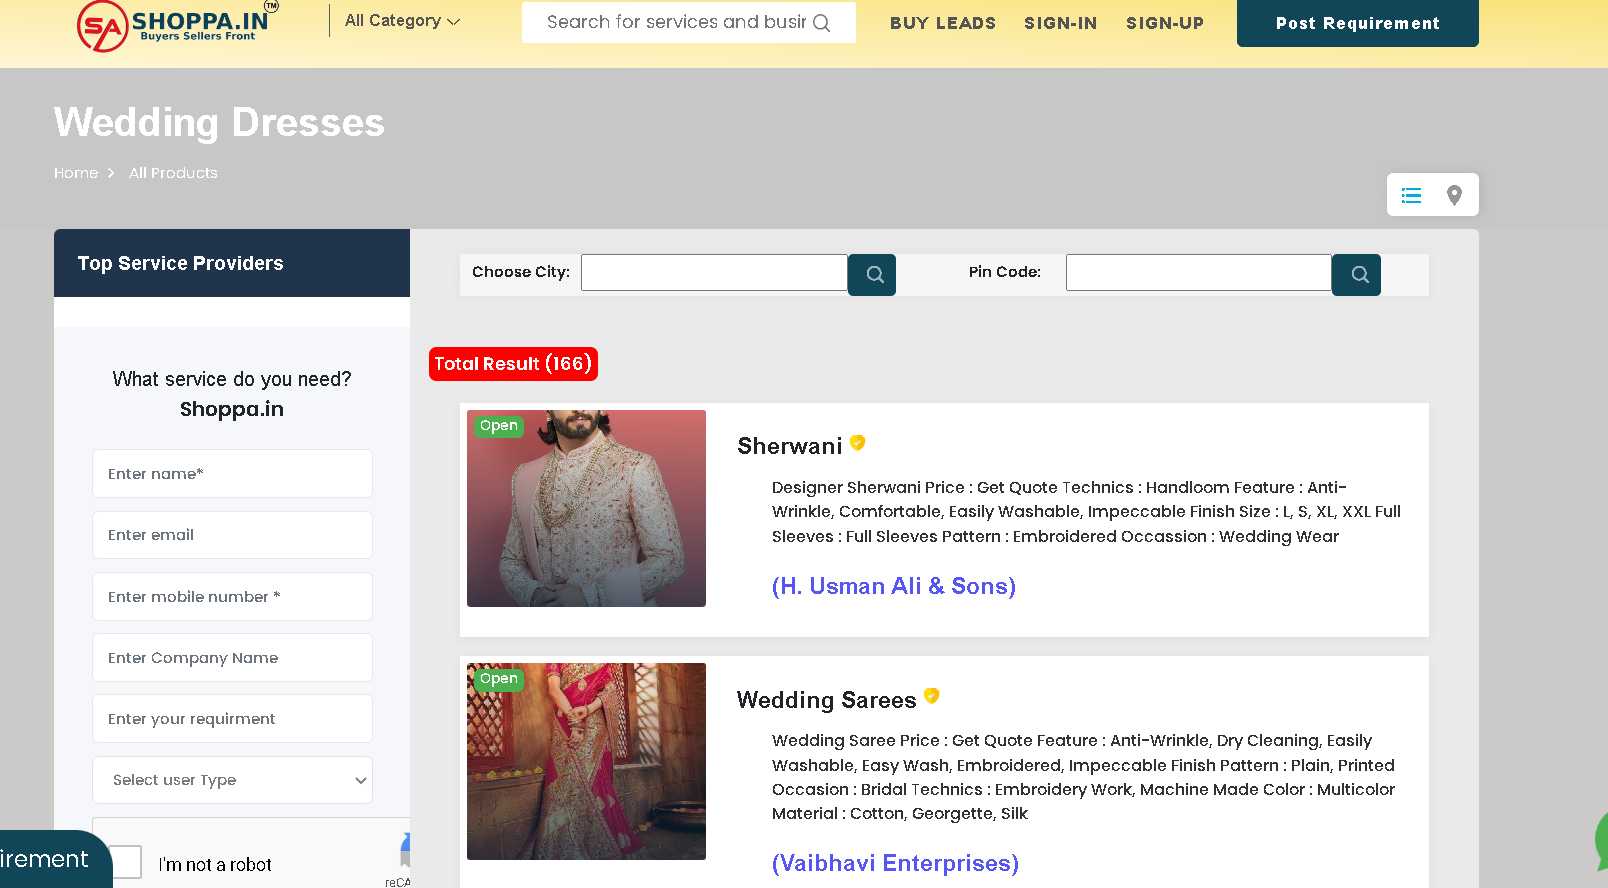The width and height of the screenshot is (1608, 888).
Task: Expand the All Category dropdown
Action: [x=402, y=21]
